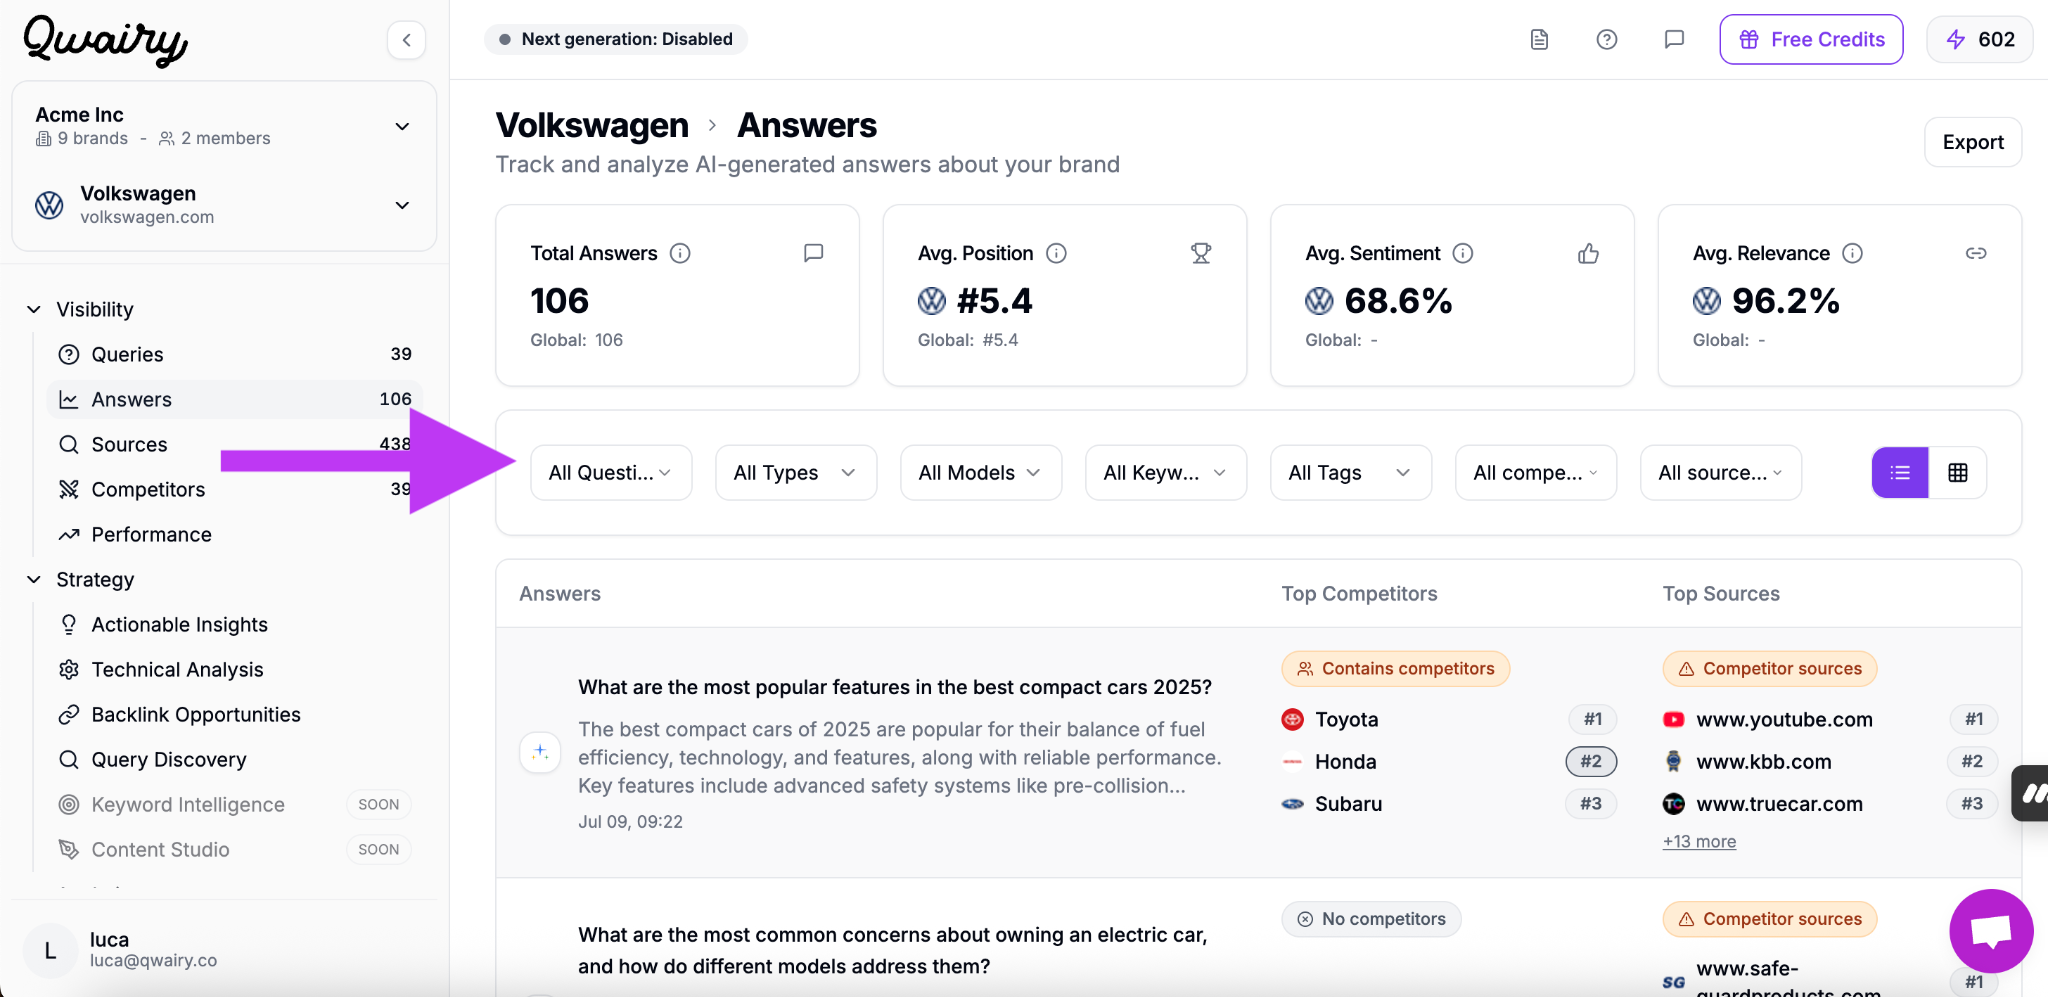Open Query Discovery page
The height and width of the screenshot is (997, 2048).
pyautogui.click(x=234, y=760)
